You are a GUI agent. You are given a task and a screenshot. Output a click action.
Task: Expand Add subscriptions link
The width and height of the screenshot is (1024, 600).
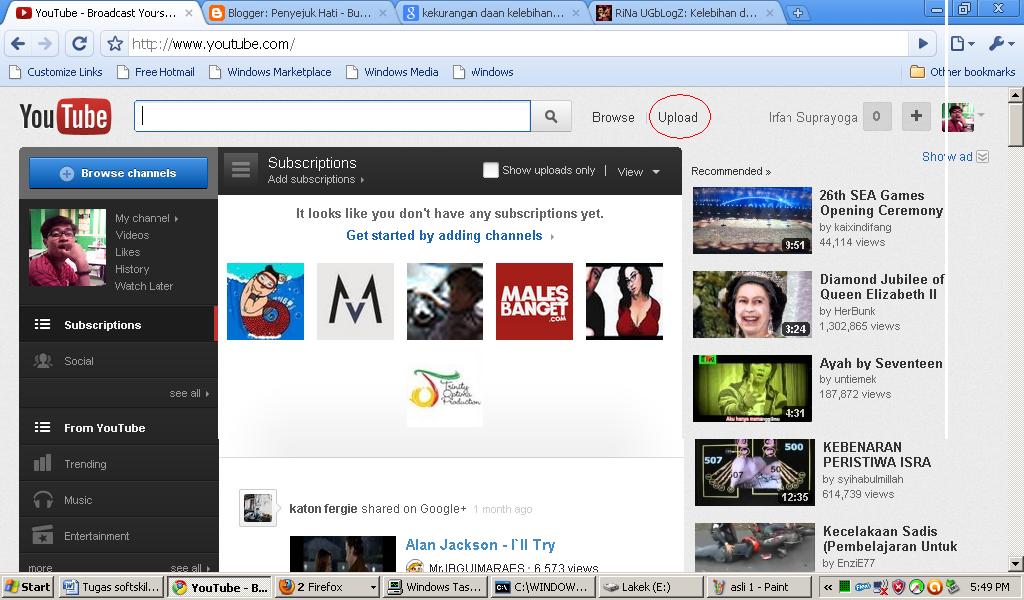coord(316,180)
